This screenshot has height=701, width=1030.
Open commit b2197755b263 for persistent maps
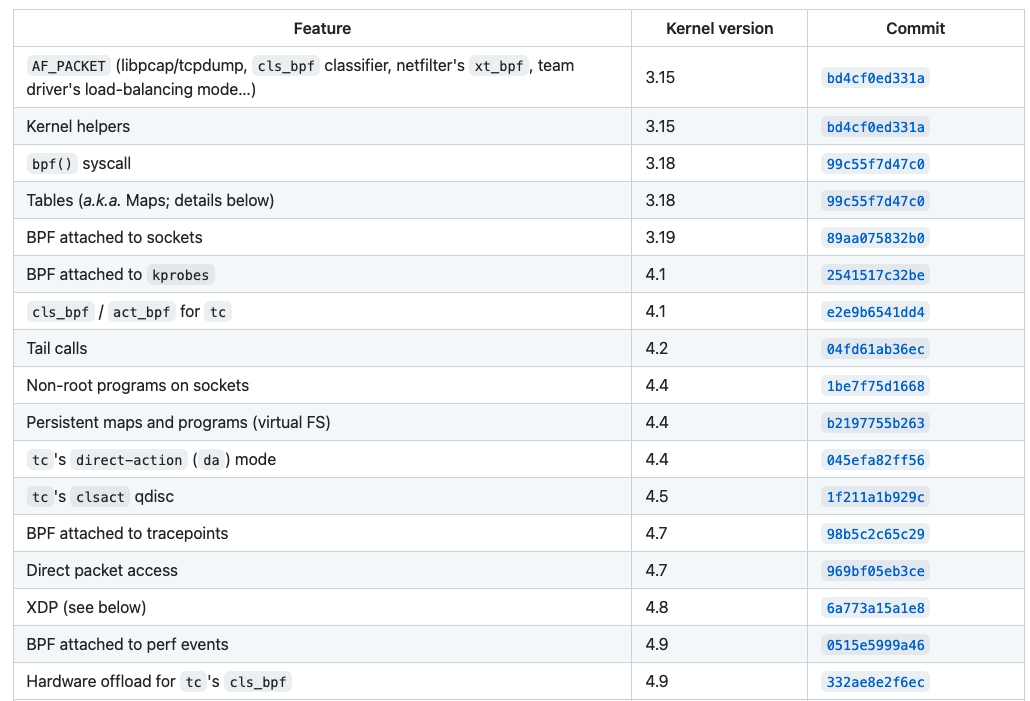875,423
